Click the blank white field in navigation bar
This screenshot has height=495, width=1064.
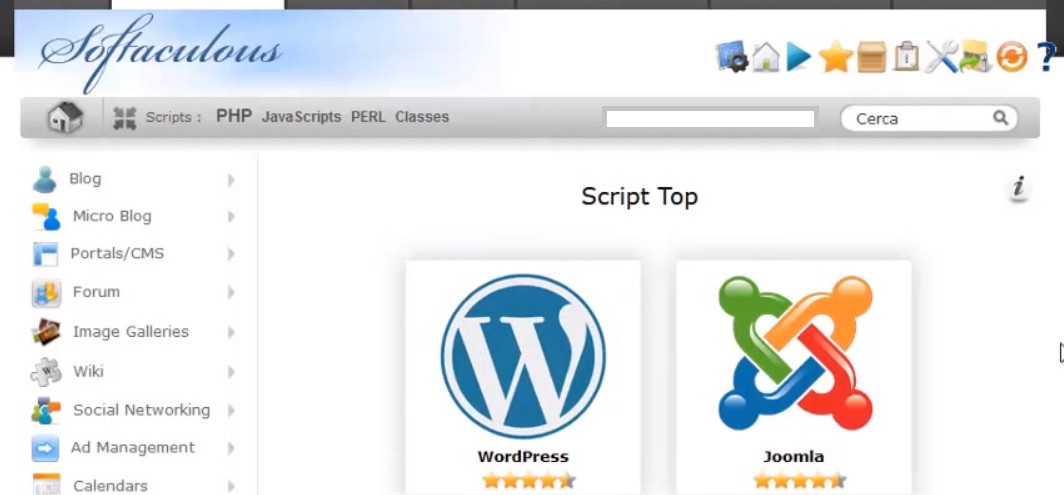tap(710, 119)
